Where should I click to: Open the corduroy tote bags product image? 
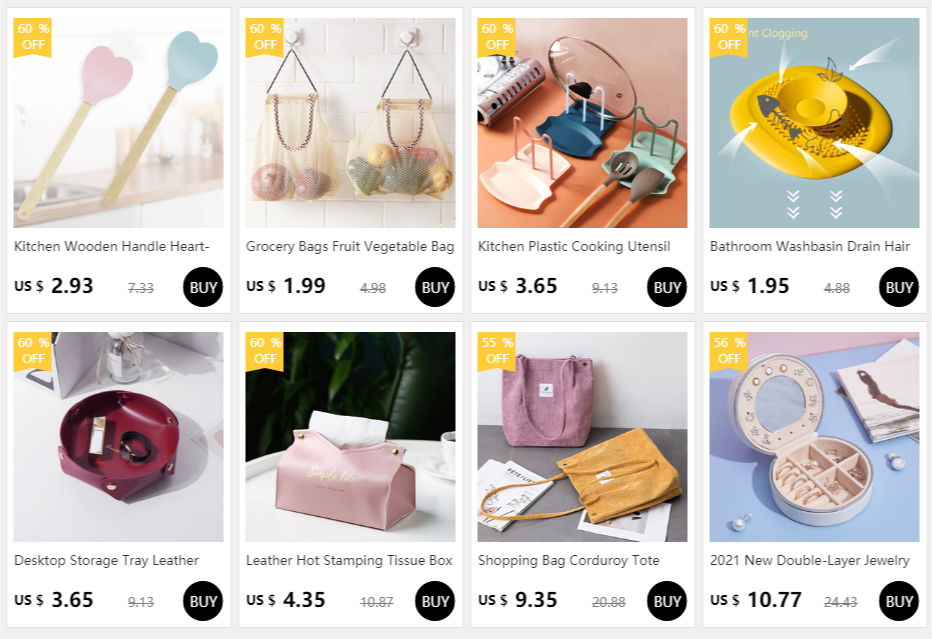582,437
